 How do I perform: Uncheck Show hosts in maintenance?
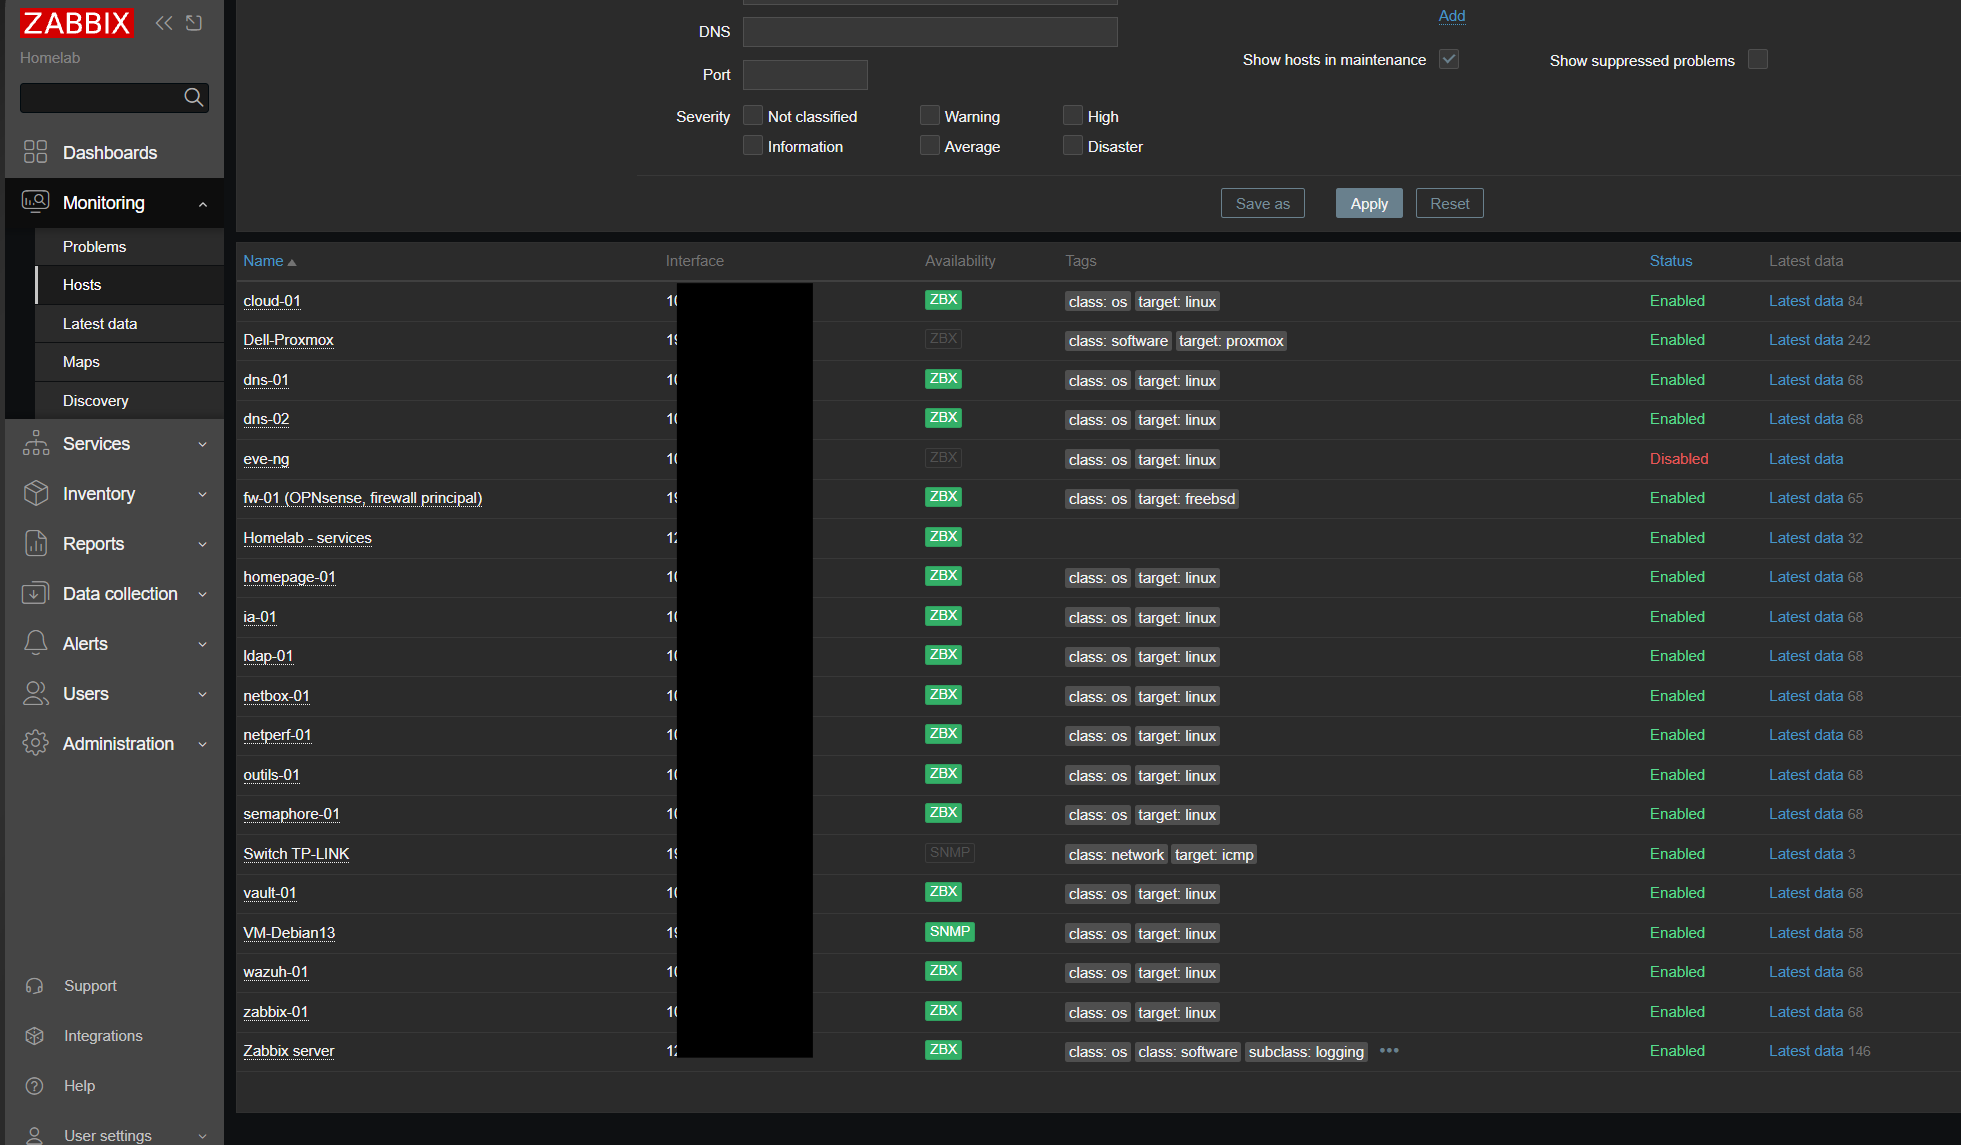coord(1449,59)
